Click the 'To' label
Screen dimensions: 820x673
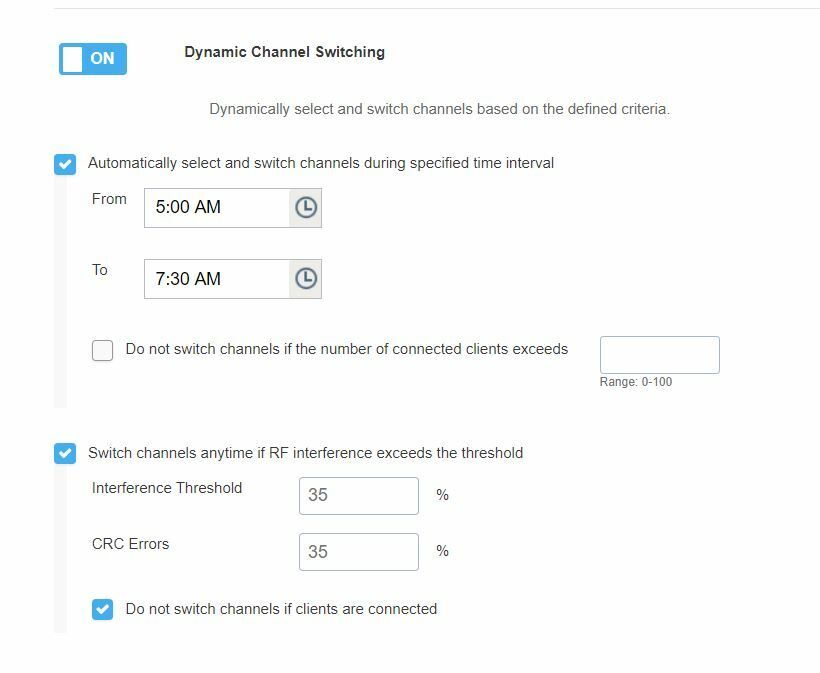100,270
